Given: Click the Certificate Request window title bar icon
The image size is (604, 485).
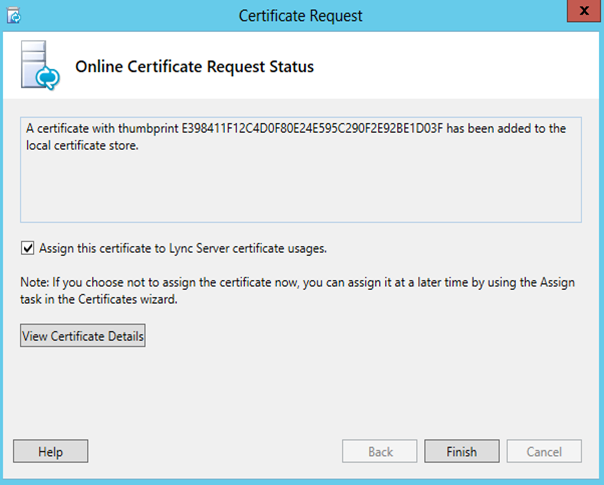Looking at the screenshot, I should [x=14, y=16].
